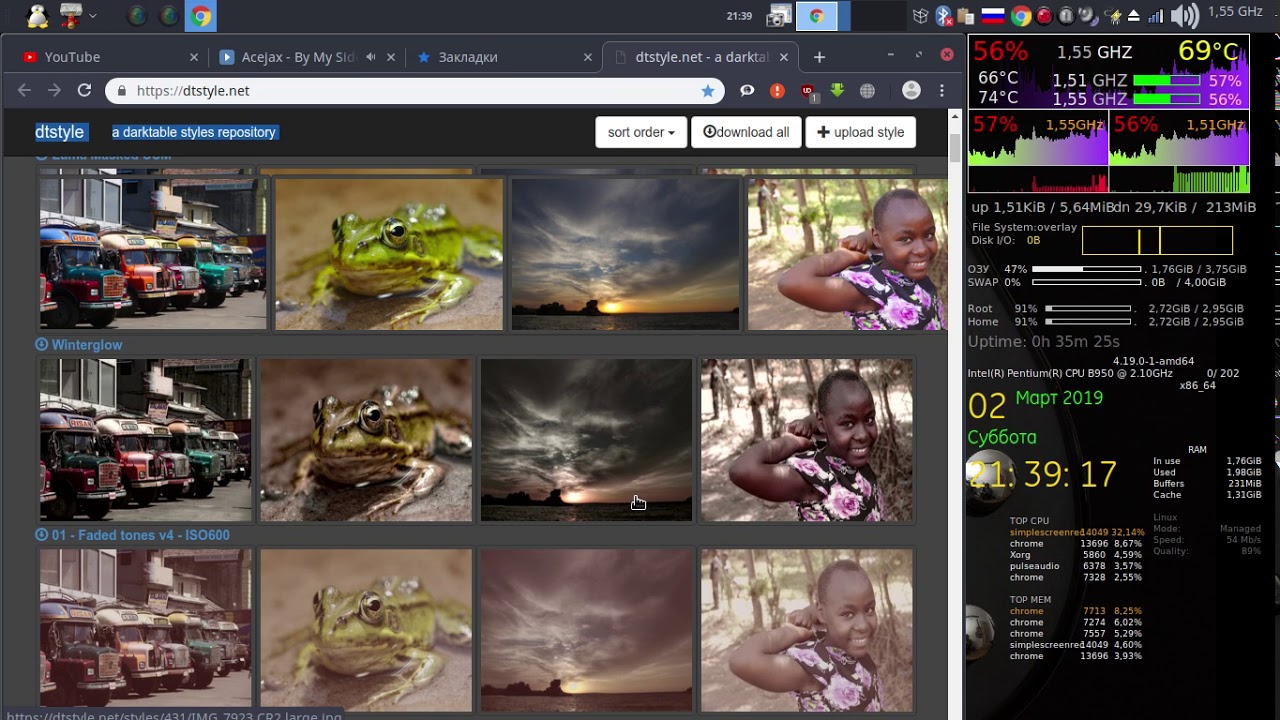Open the speech bubble extension
The width and height of the screenshot is (1280, 720).
[x=747, y=91]
